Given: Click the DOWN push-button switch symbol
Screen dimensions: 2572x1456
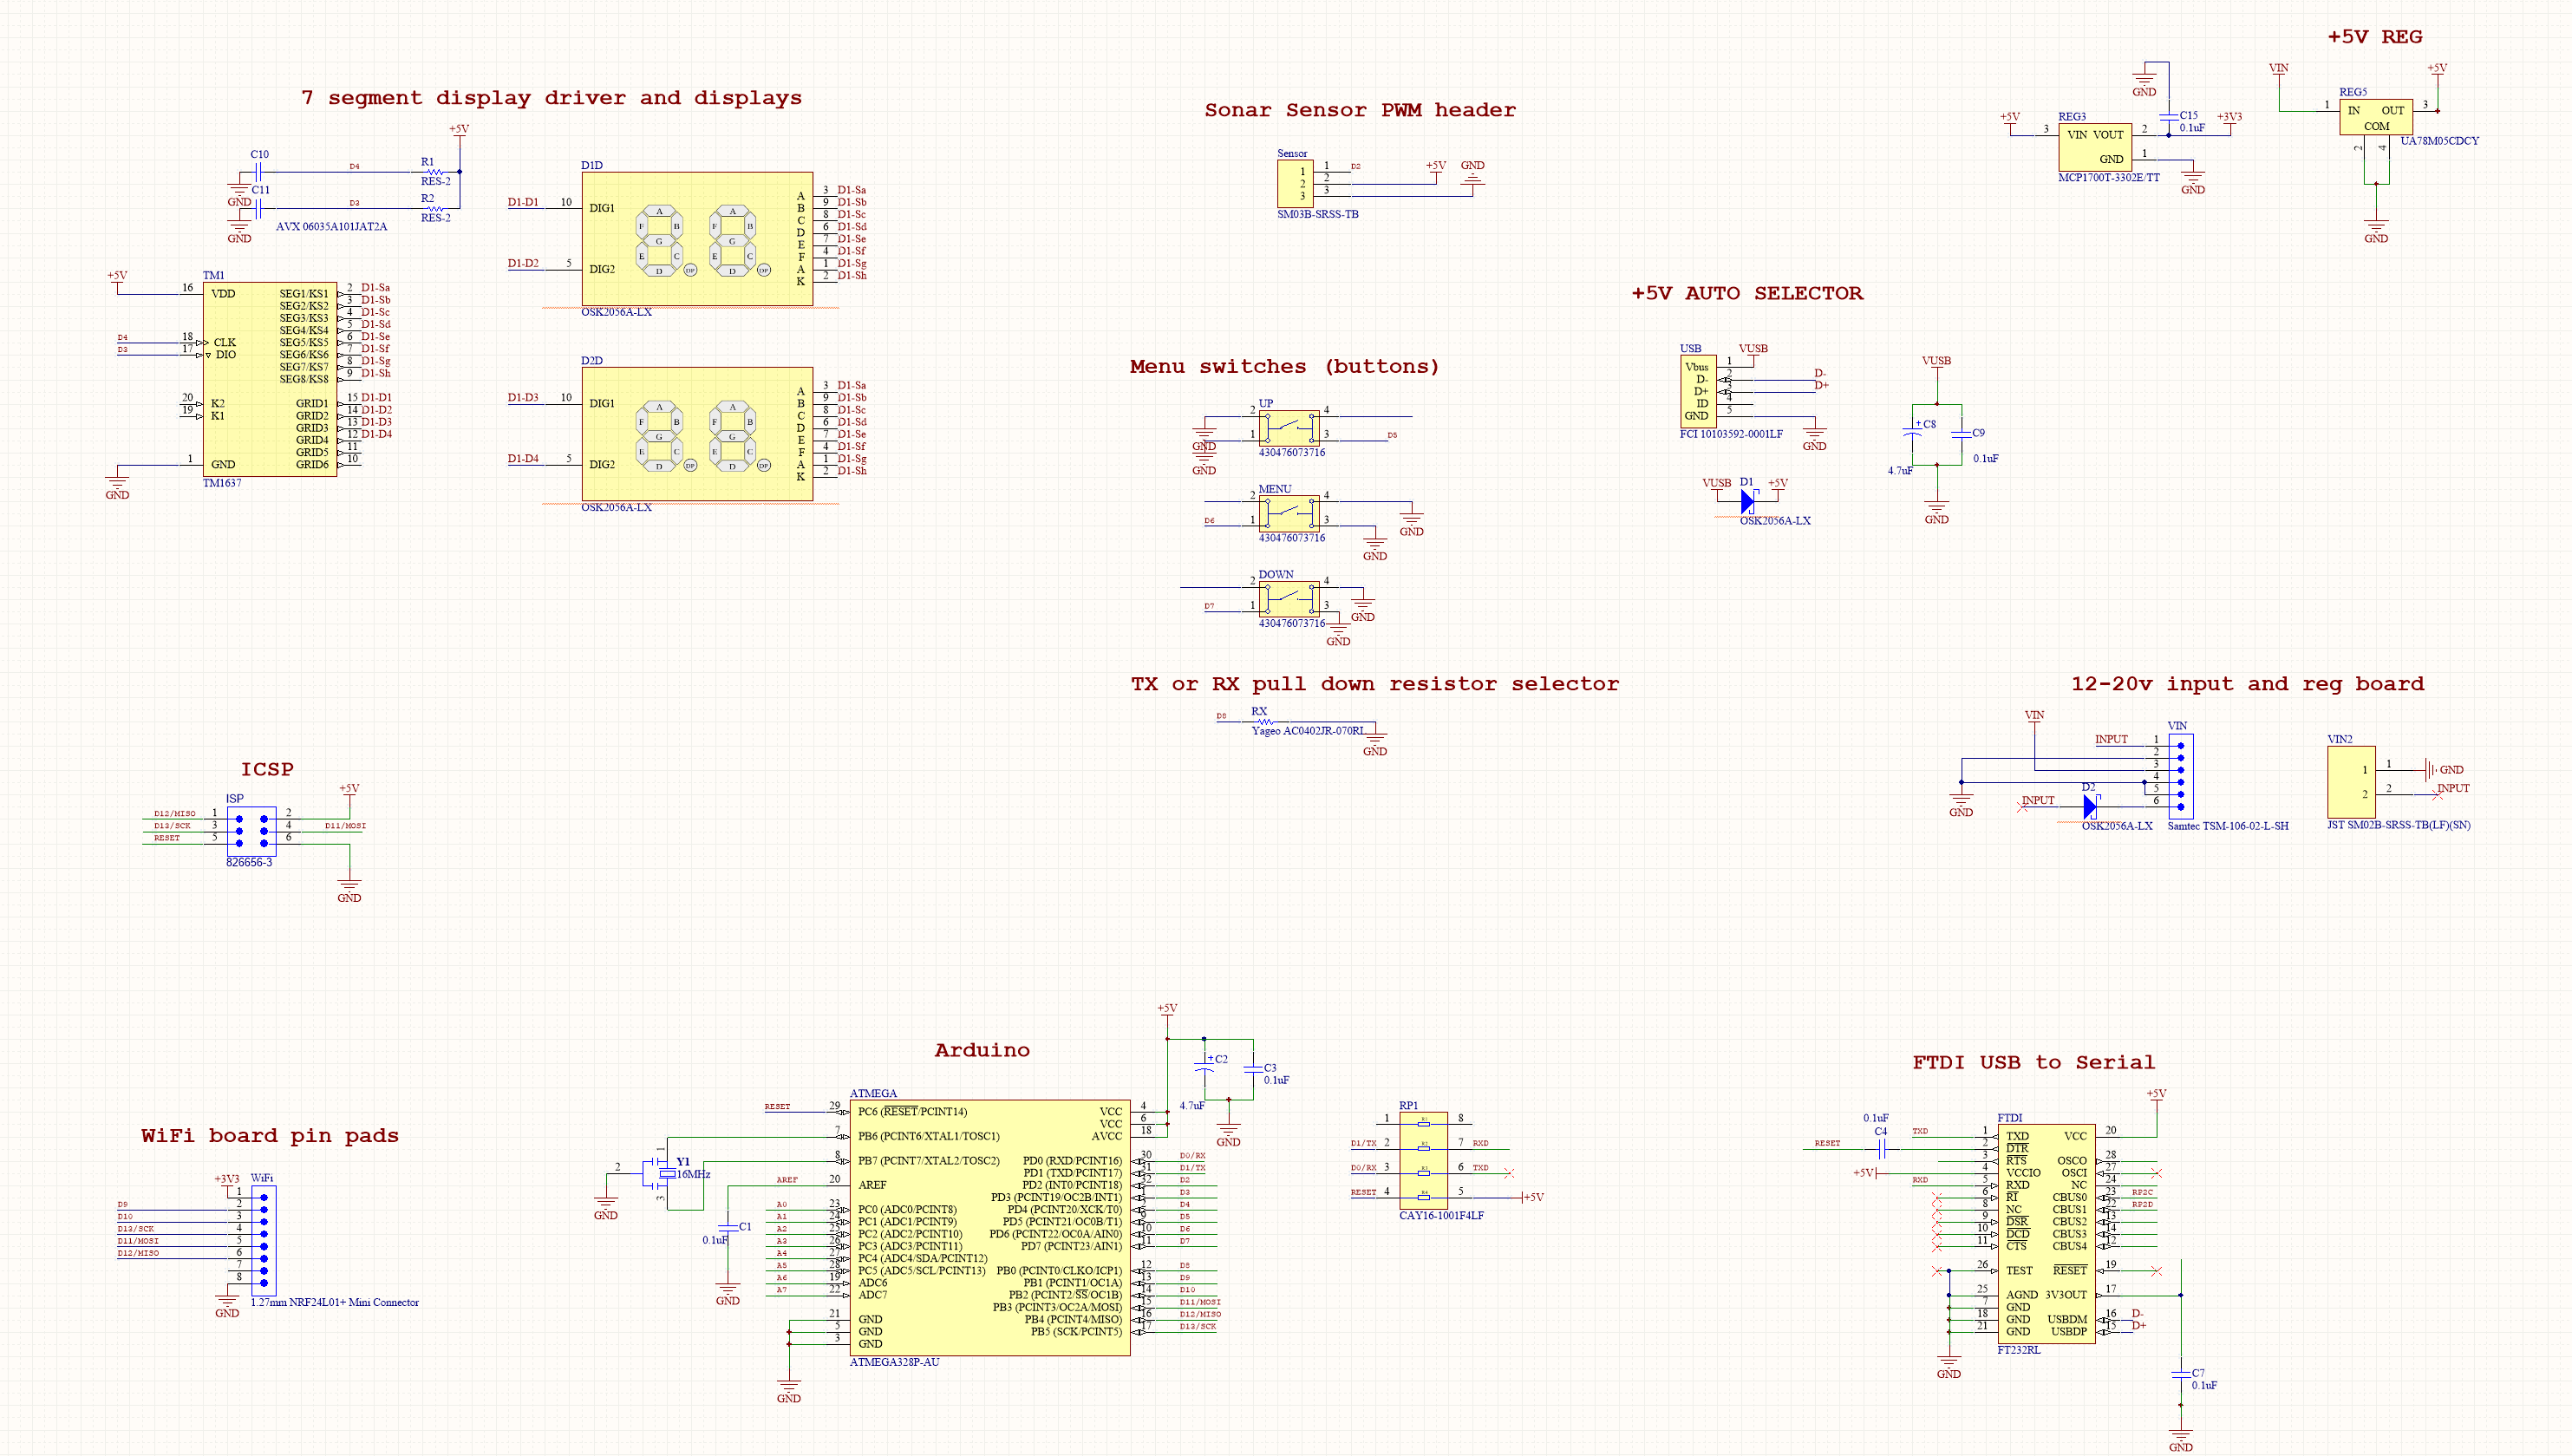Looking at the screenshot, I should tap(1289, 598).
